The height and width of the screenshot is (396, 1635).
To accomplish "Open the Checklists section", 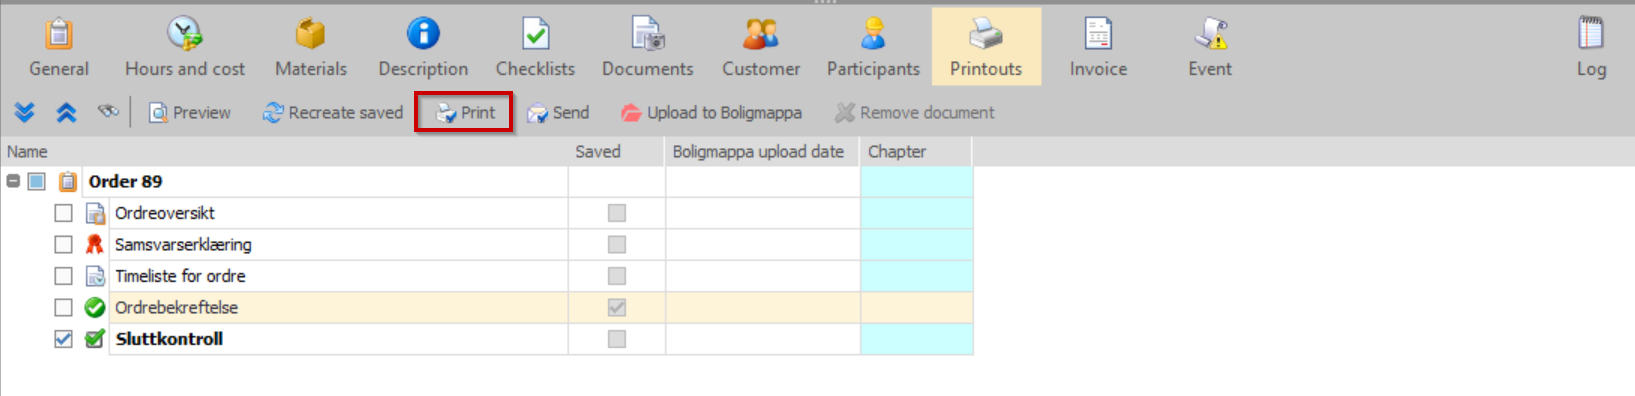I will click(x=535, y=47).
